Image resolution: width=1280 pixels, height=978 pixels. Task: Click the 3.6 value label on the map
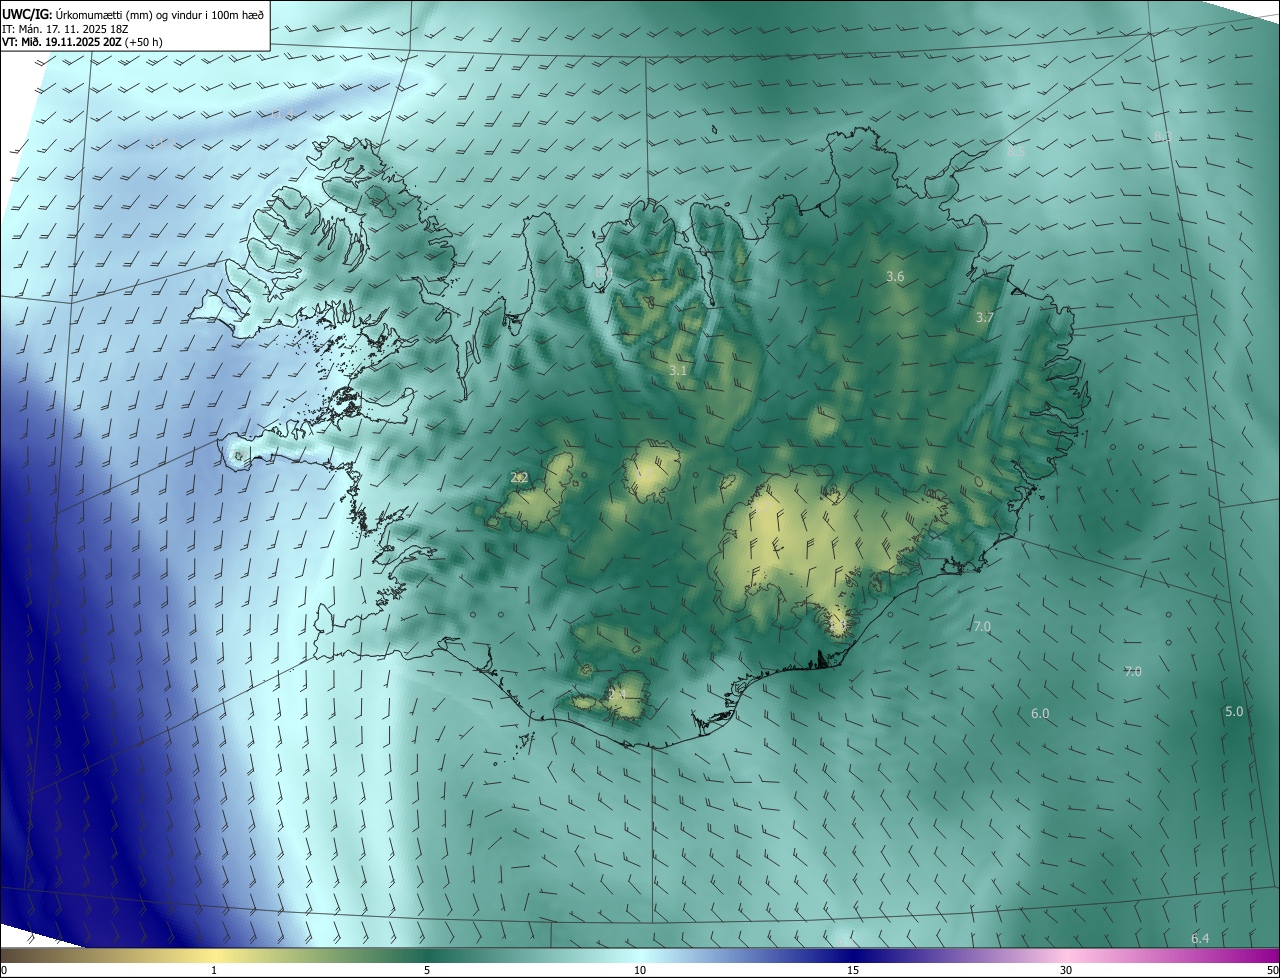coord(895,277)
